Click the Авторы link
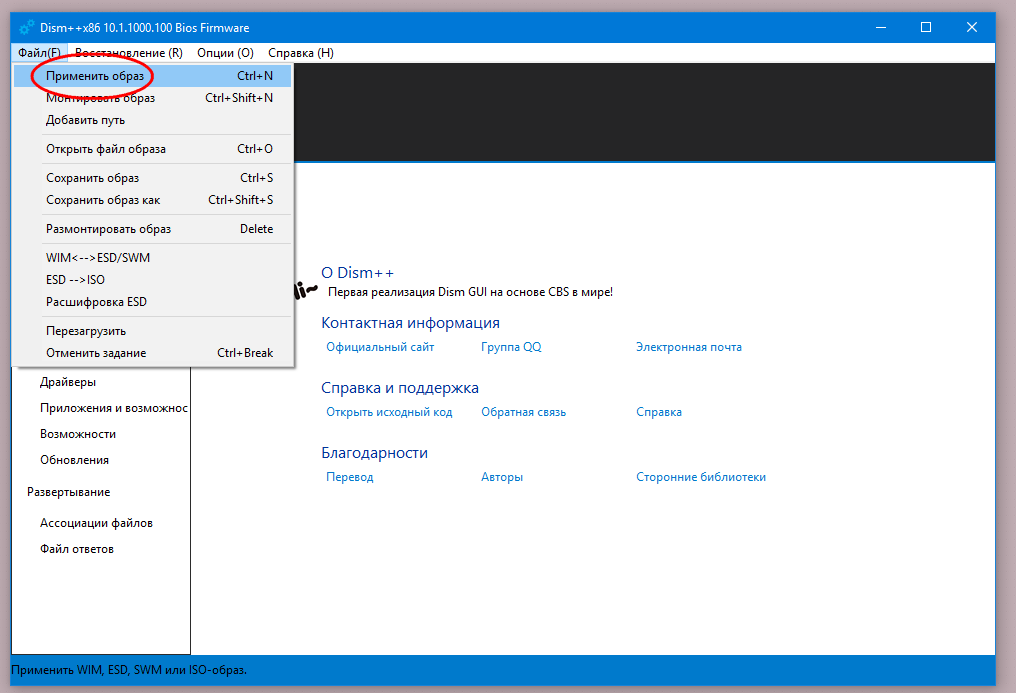Image resolution: width=1016 pixels, height=693 pixels. pos(502,477)
